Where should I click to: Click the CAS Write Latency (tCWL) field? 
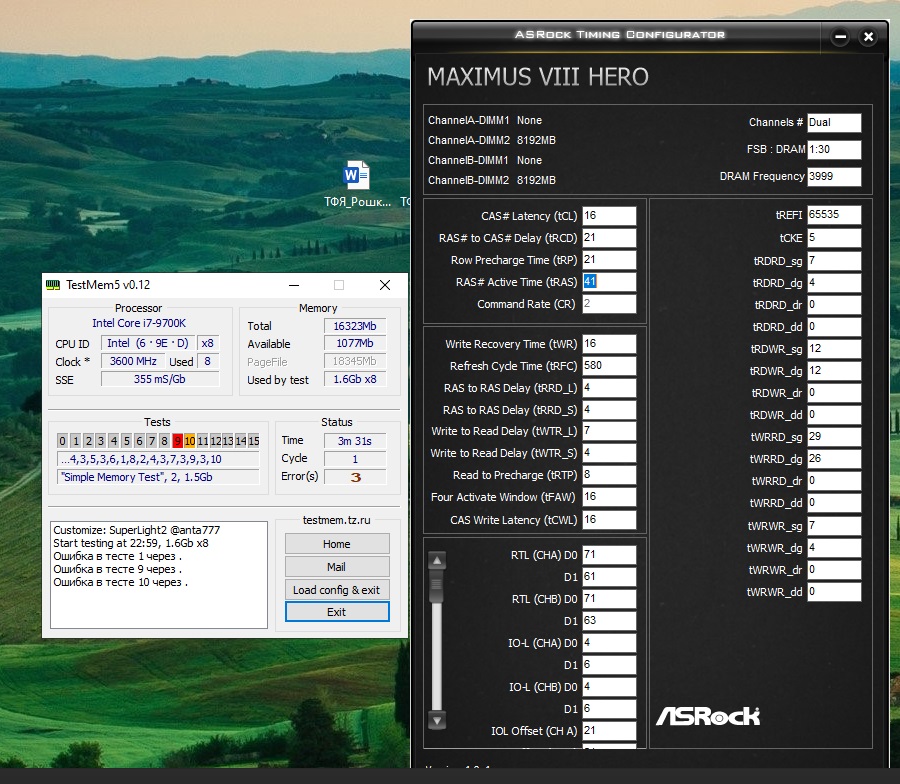pyautogui.click(x=609, y=519)
